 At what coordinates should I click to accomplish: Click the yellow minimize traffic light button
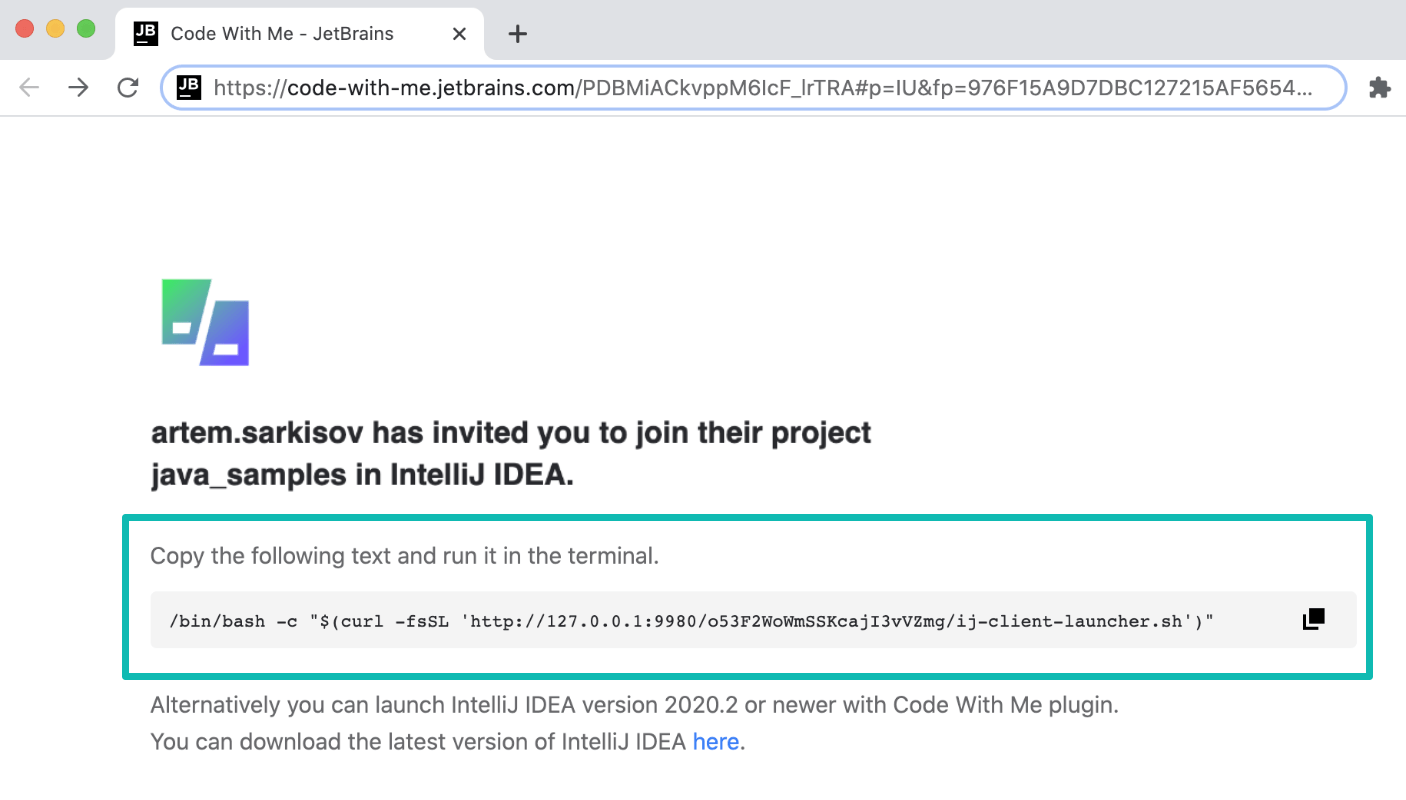coord(56,32)
